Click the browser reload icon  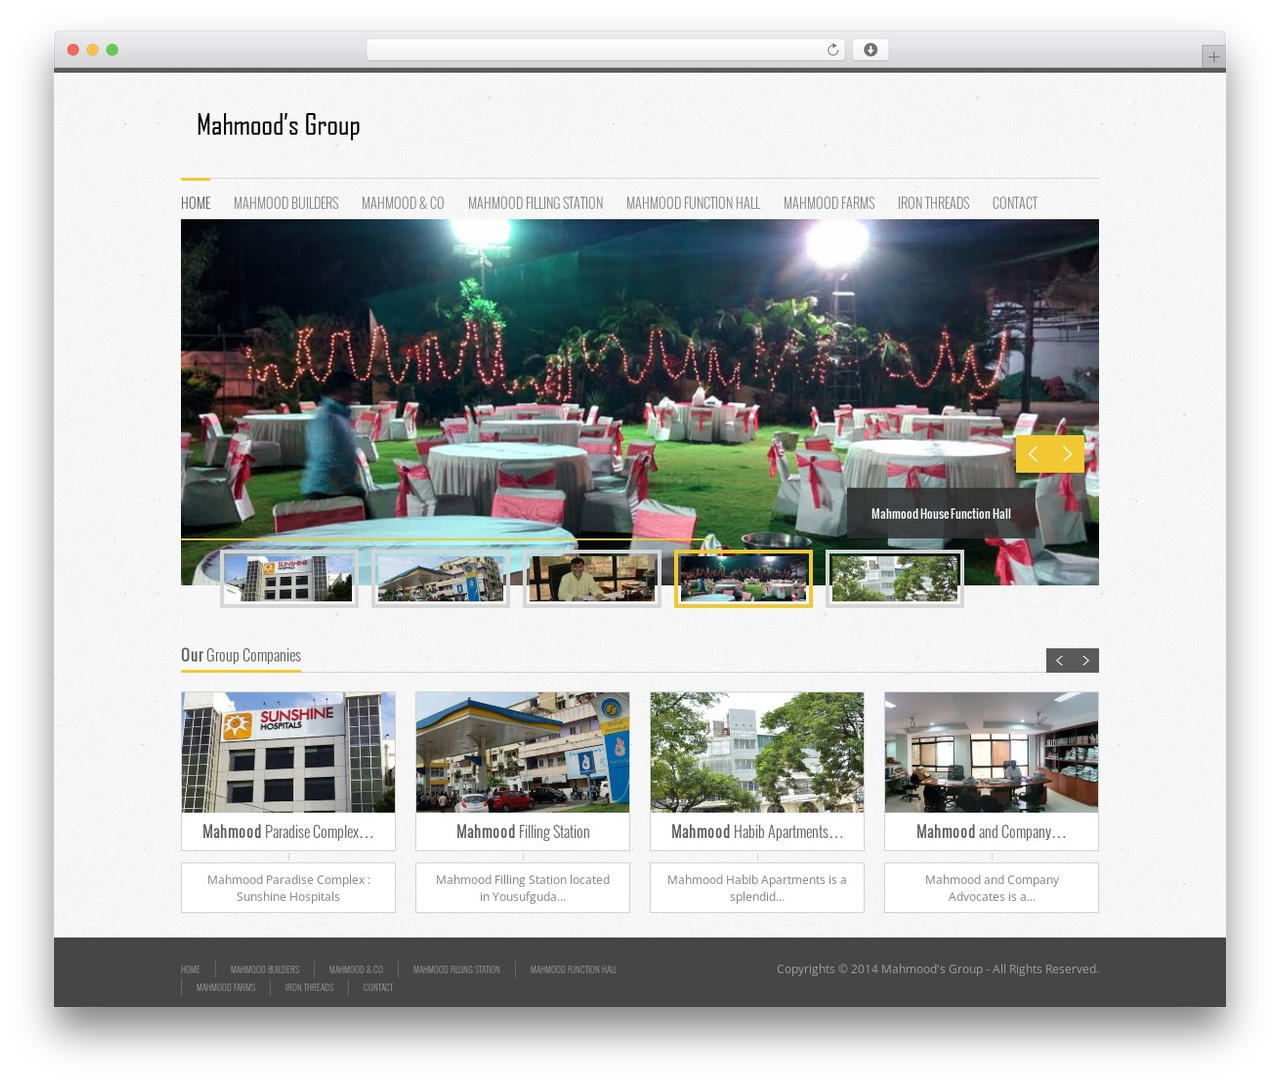pyautogui.click(x=832, y=50)
